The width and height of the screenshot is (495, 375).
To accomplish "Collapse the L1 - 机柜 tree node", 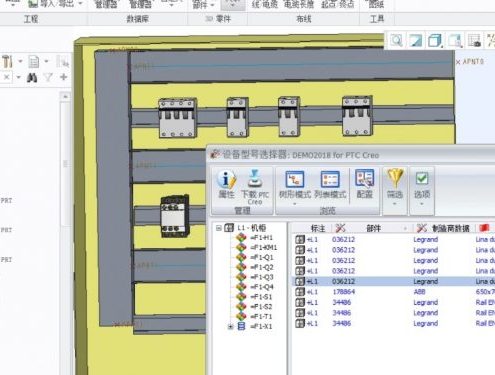I will tap(219, 228).
